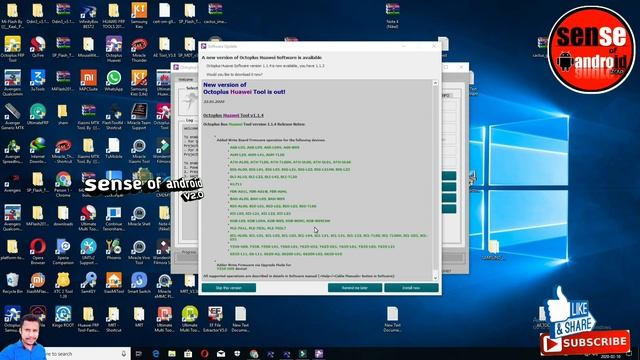Open the downloads folder on desktop
Image resolution: width=640 pixels, height=360 pixels.
coord(63,216)
